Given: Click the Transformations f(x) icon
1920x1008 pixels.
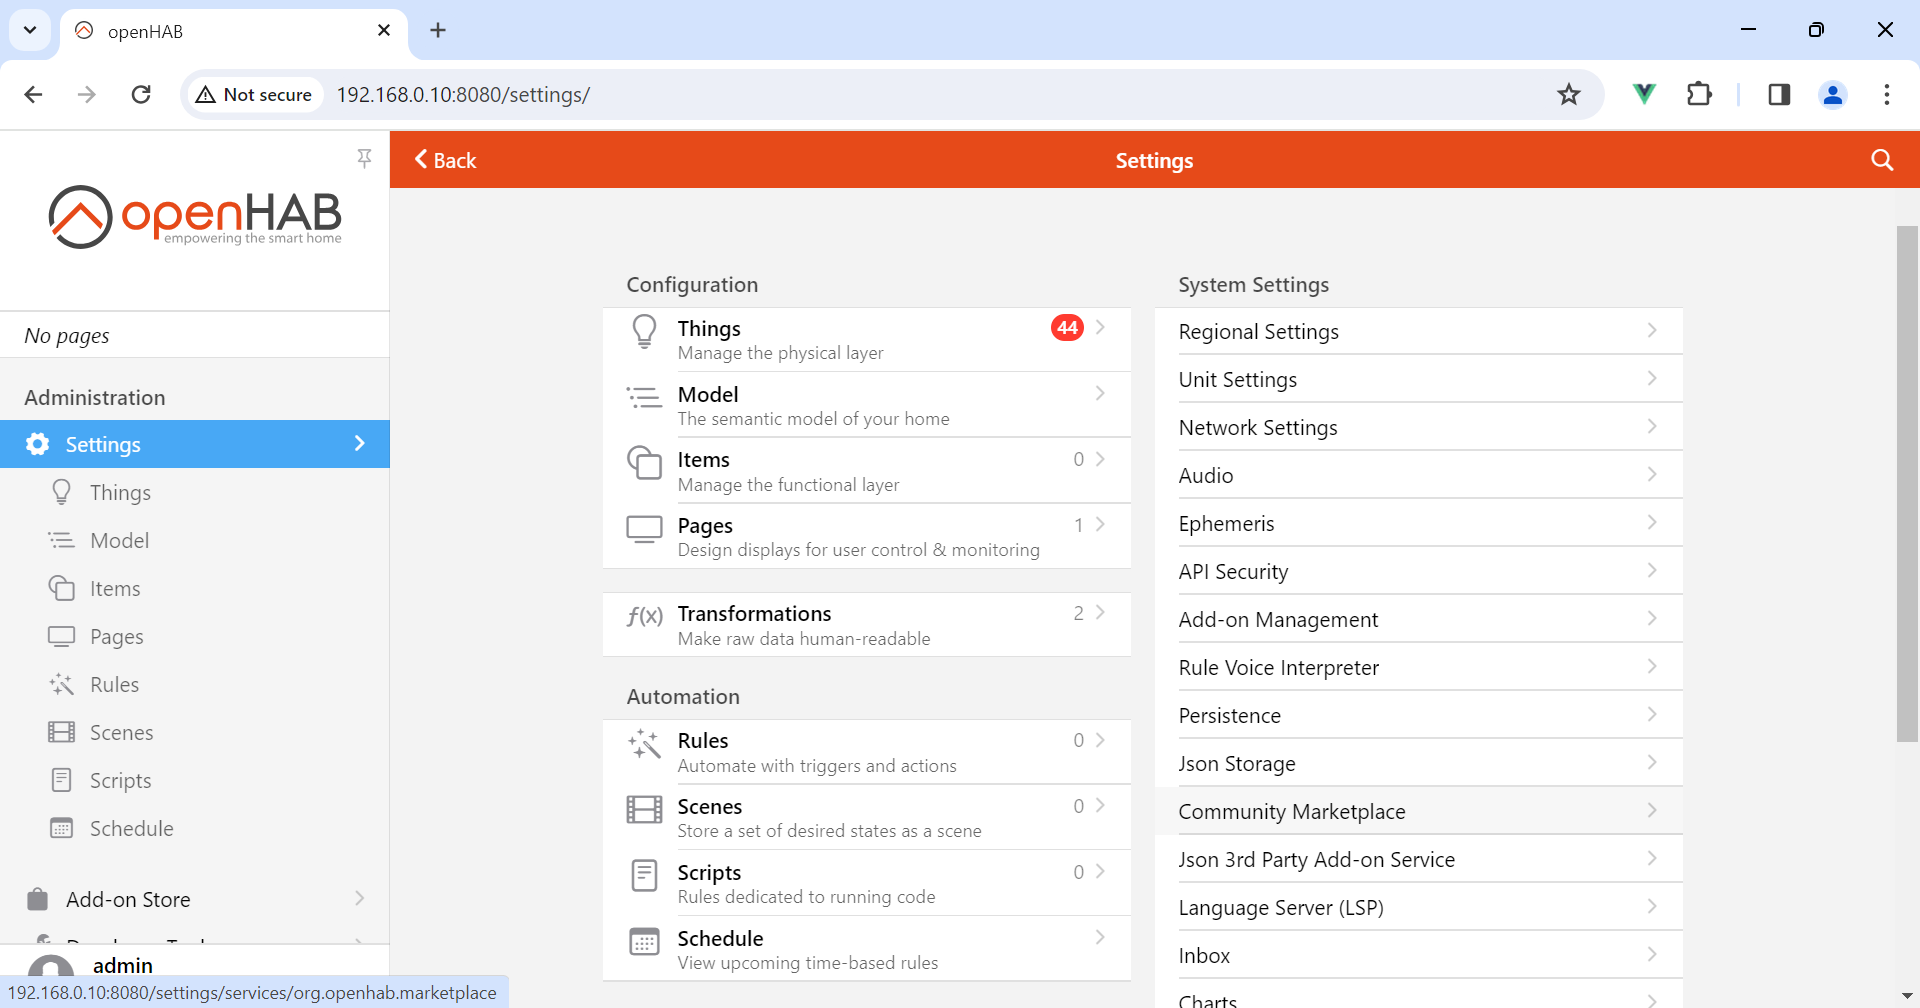Looking at the screenshot, I should (x=644, y=616).
